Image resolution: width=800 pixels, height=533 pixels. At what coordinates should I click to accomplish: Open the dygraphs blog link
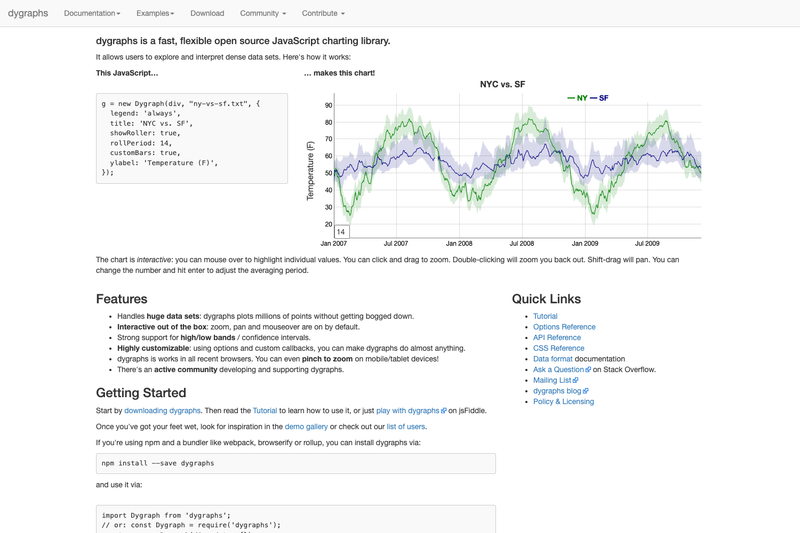click(557, 391)
